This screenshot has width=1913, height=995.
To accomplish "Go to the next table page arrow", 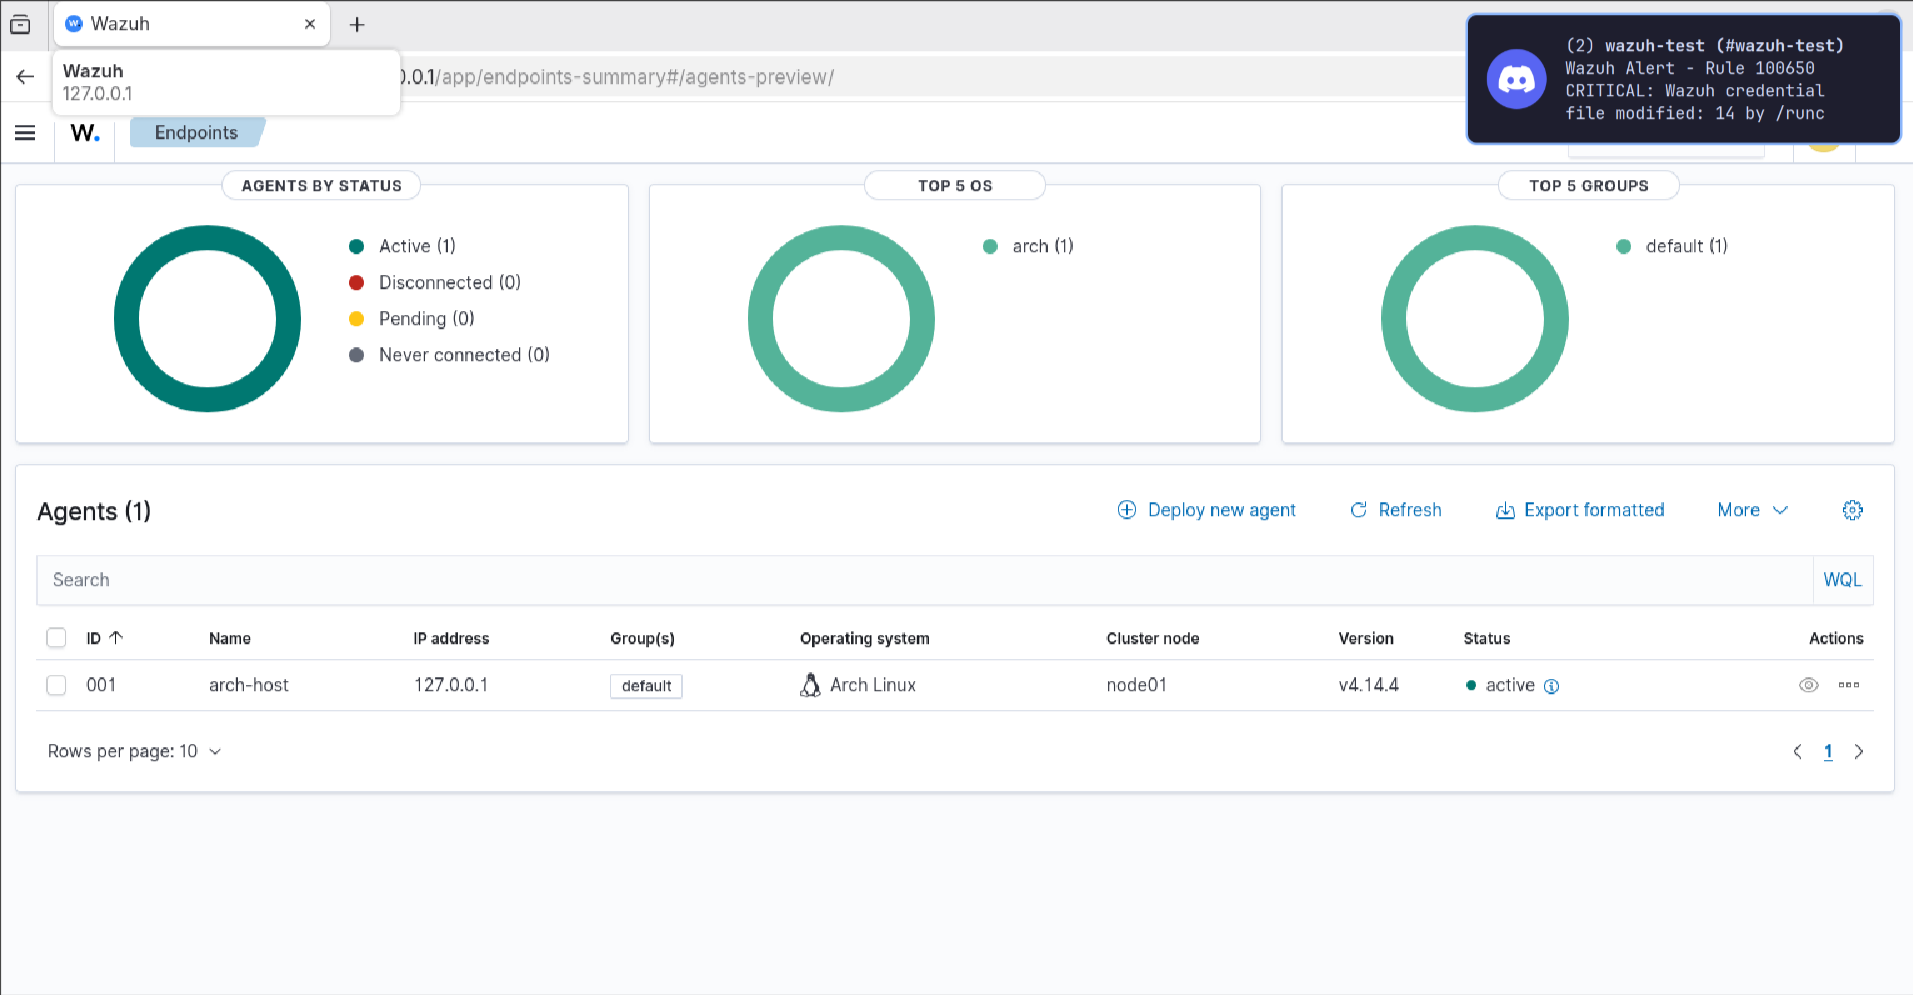I will [1858, 752].
